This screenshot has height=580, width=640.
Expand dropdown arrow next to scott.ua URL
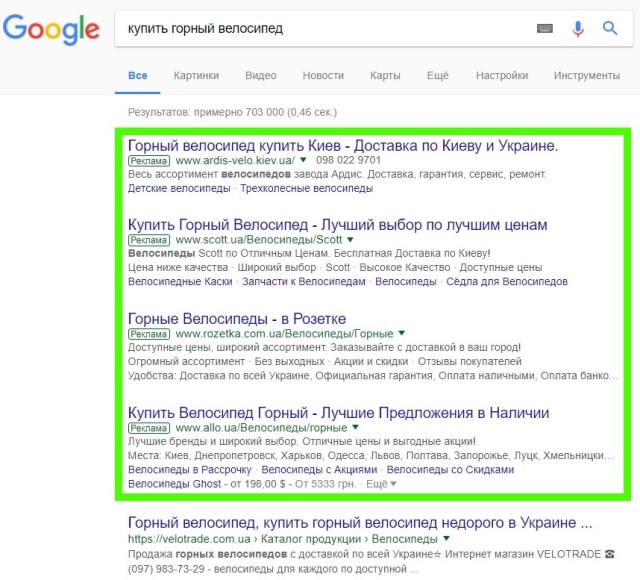click(x=350, y=240)
